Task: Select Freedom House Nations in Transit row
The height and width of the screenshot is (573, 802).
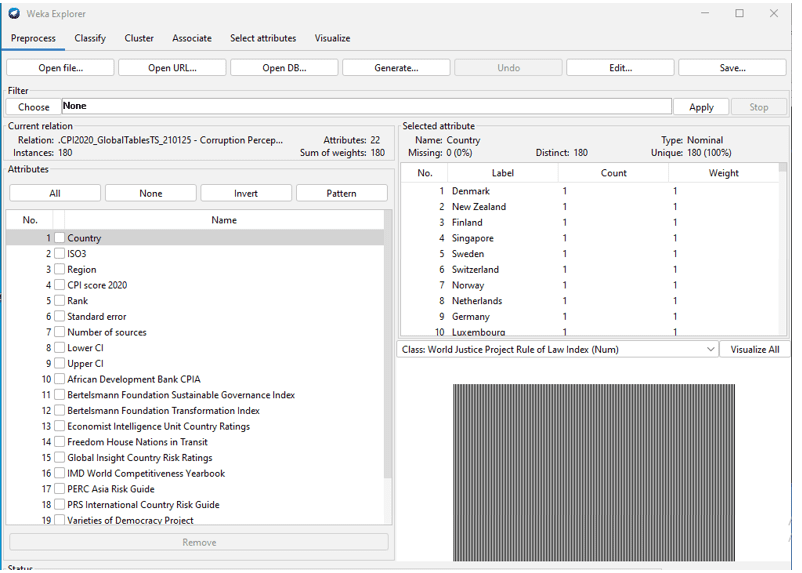Action: [195, 442]
